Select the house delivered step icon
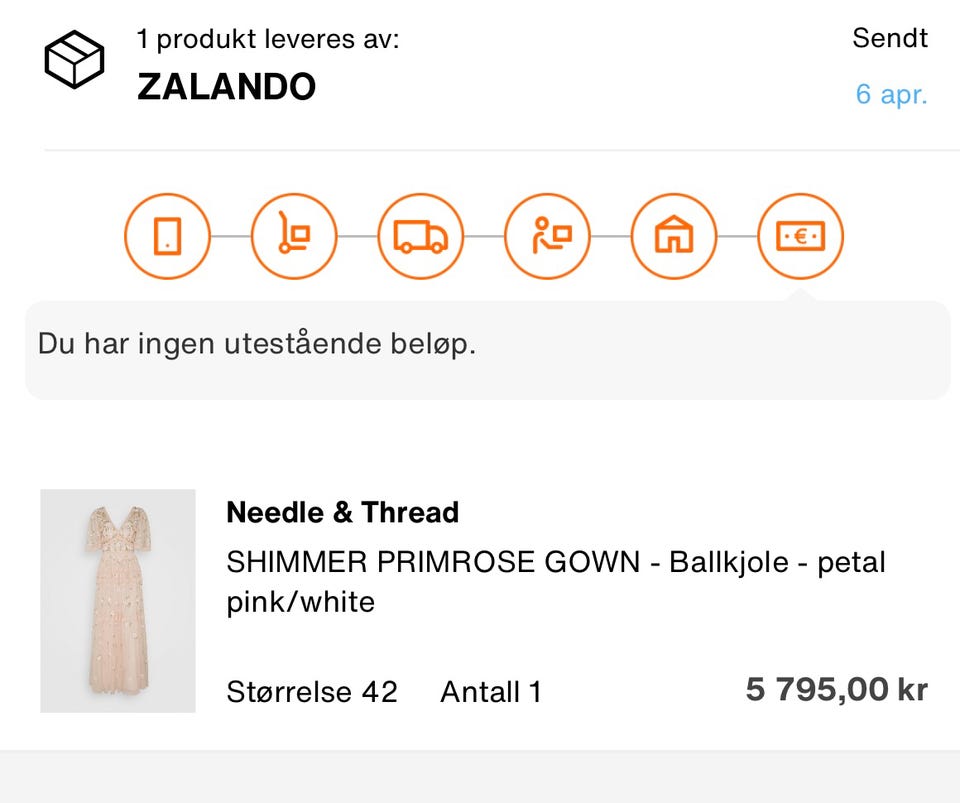The width and height of the screenshot is (960, 803). point(674,237)
